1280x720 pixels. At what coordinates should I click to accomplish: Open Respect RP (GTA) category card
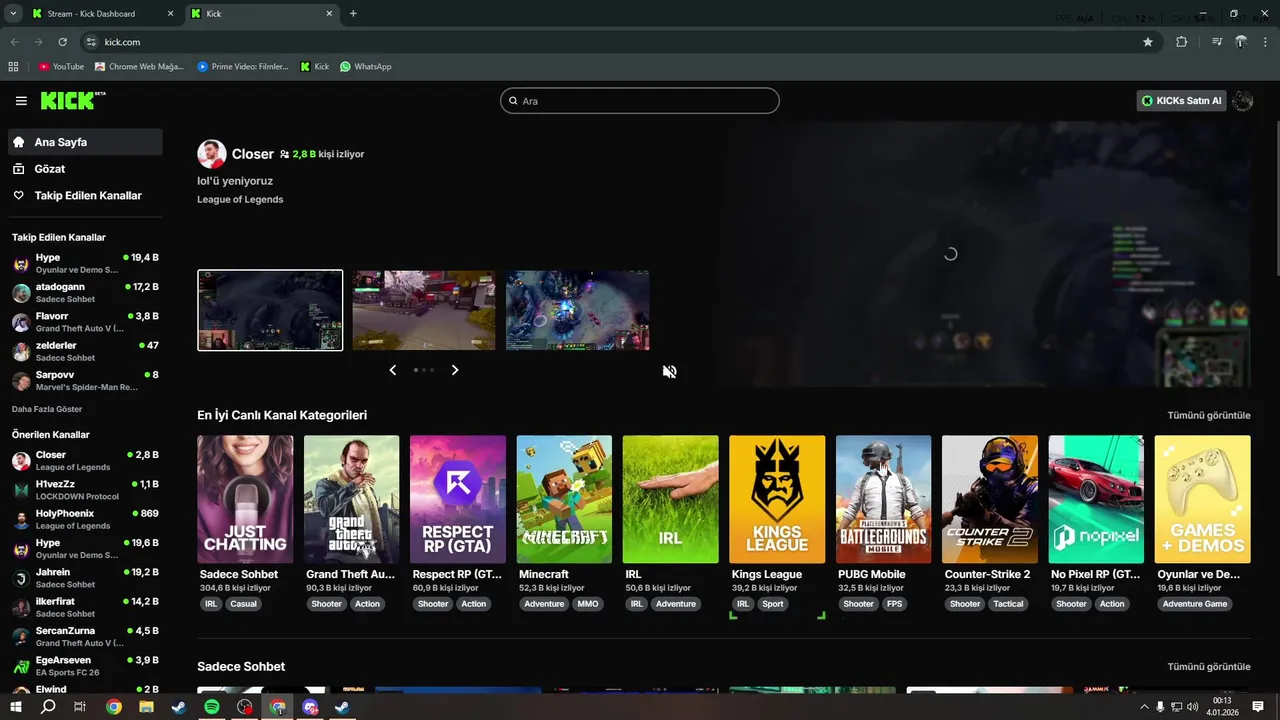[x=458, y=499]
